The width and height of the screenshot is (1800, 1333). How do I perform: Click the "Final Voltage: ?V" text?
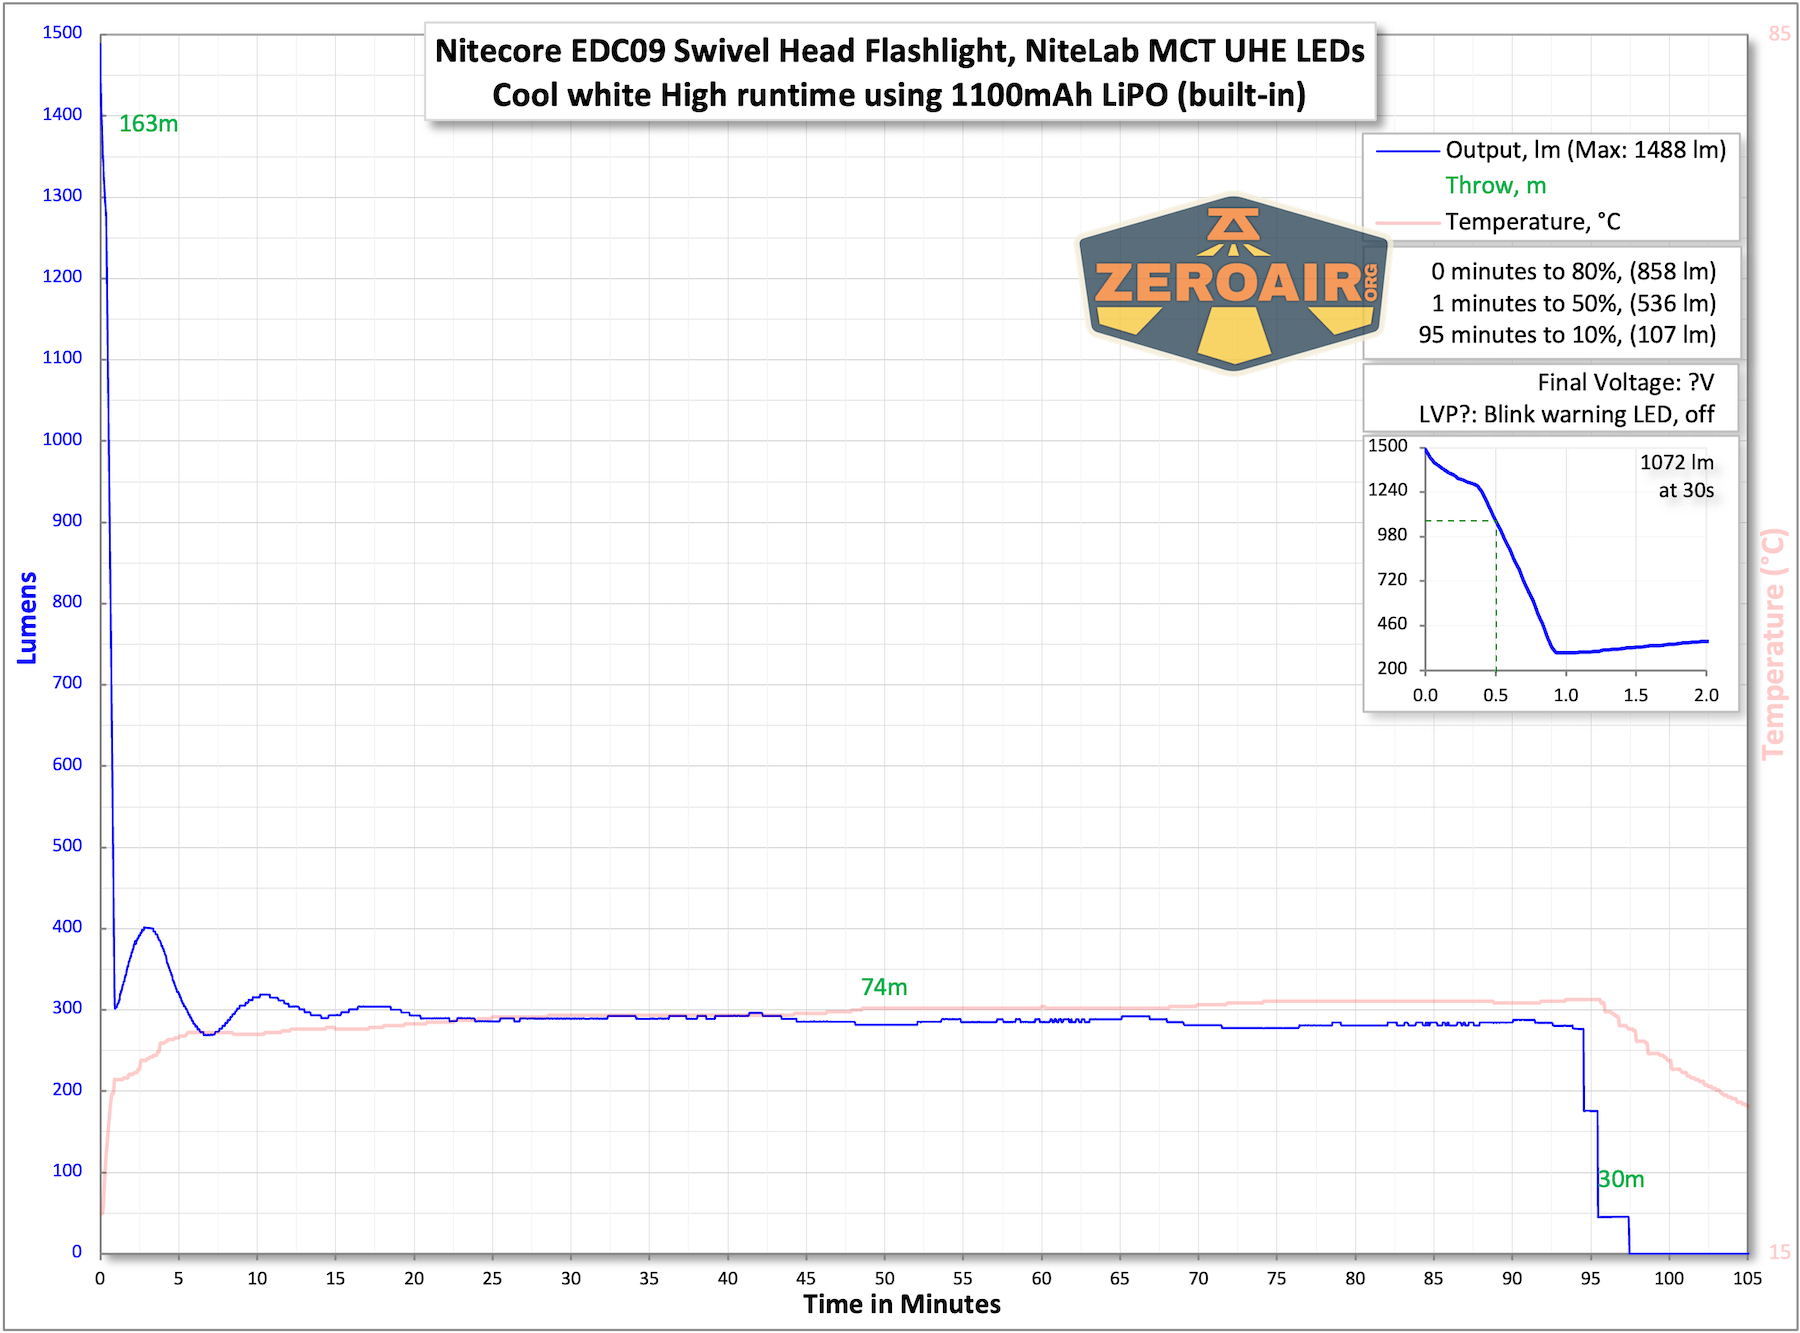1625,383
